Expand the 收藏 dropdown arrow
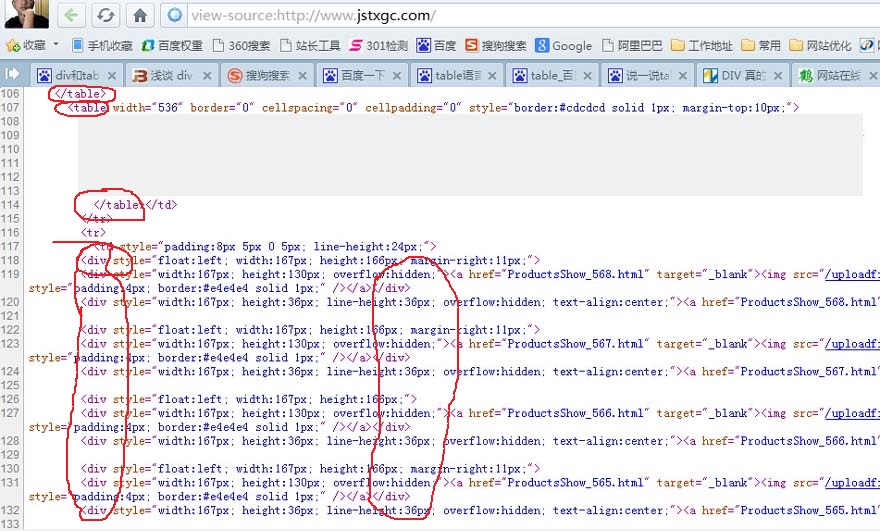Screen dimensions: 880x531 pos(56,45)
